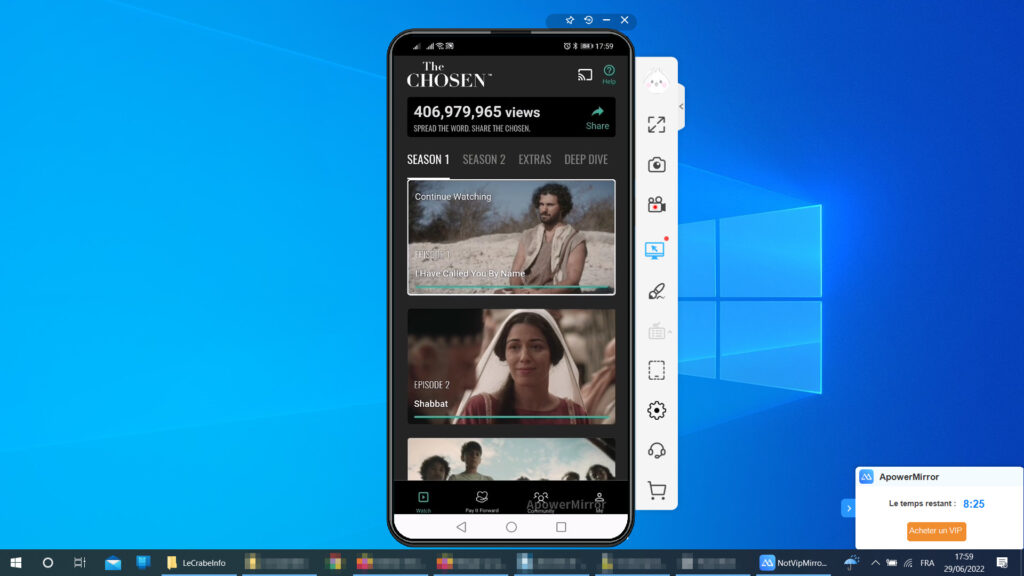Collapse the ApowerMirror side toolbar
The image size is (1024, 576).
click(681, 106)
